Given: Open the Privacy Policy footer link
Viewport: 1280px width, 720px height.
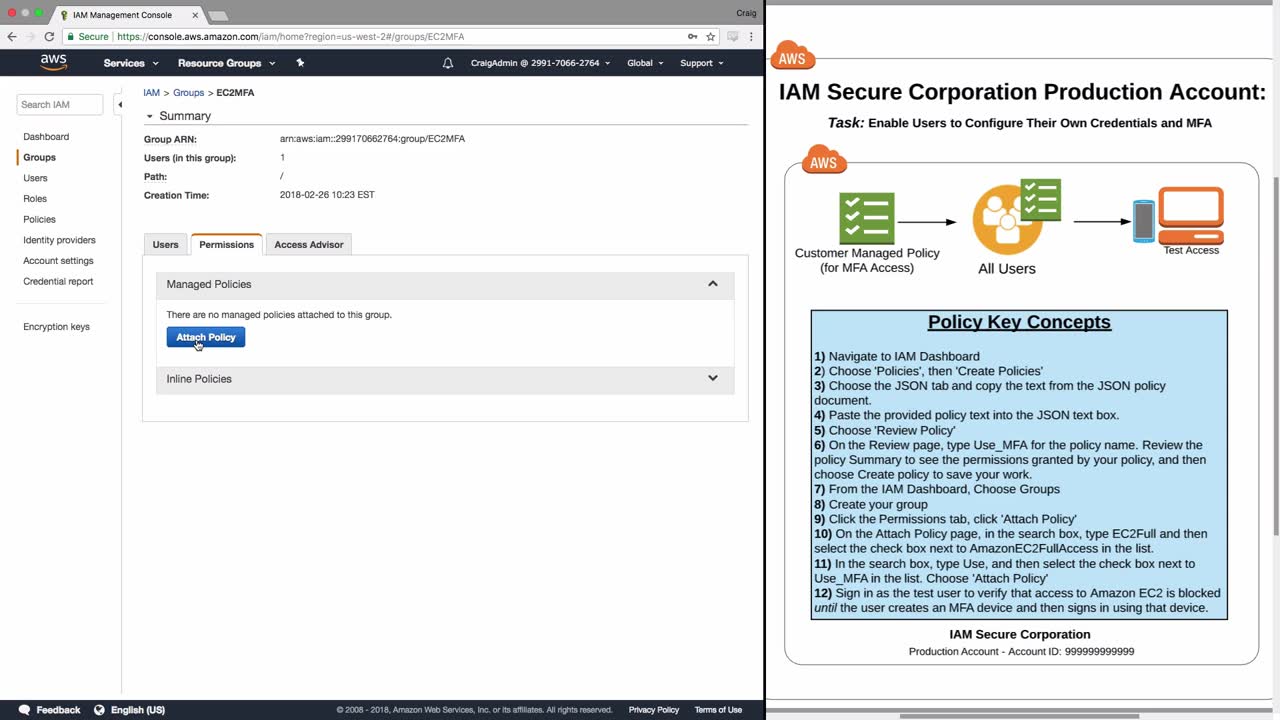Looking at the screenshot, I should click(654, 710).
